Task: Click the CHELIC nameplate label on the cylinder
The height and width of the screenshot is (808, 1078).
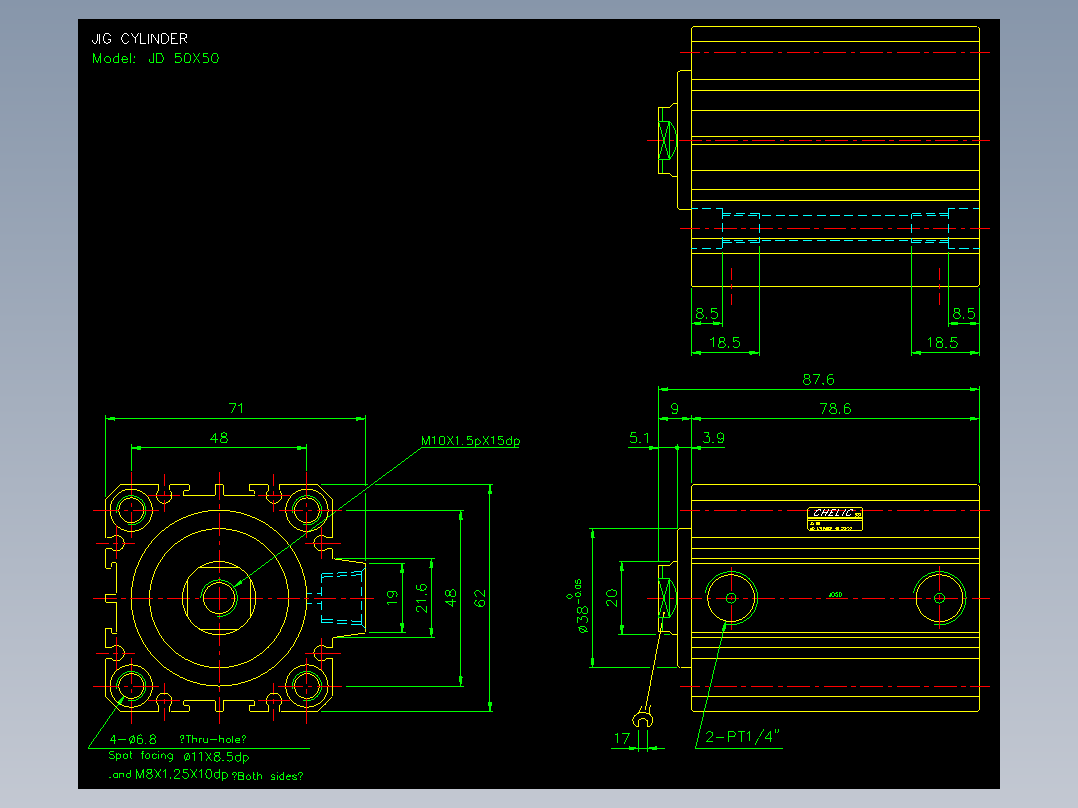Action: [835, 519]
